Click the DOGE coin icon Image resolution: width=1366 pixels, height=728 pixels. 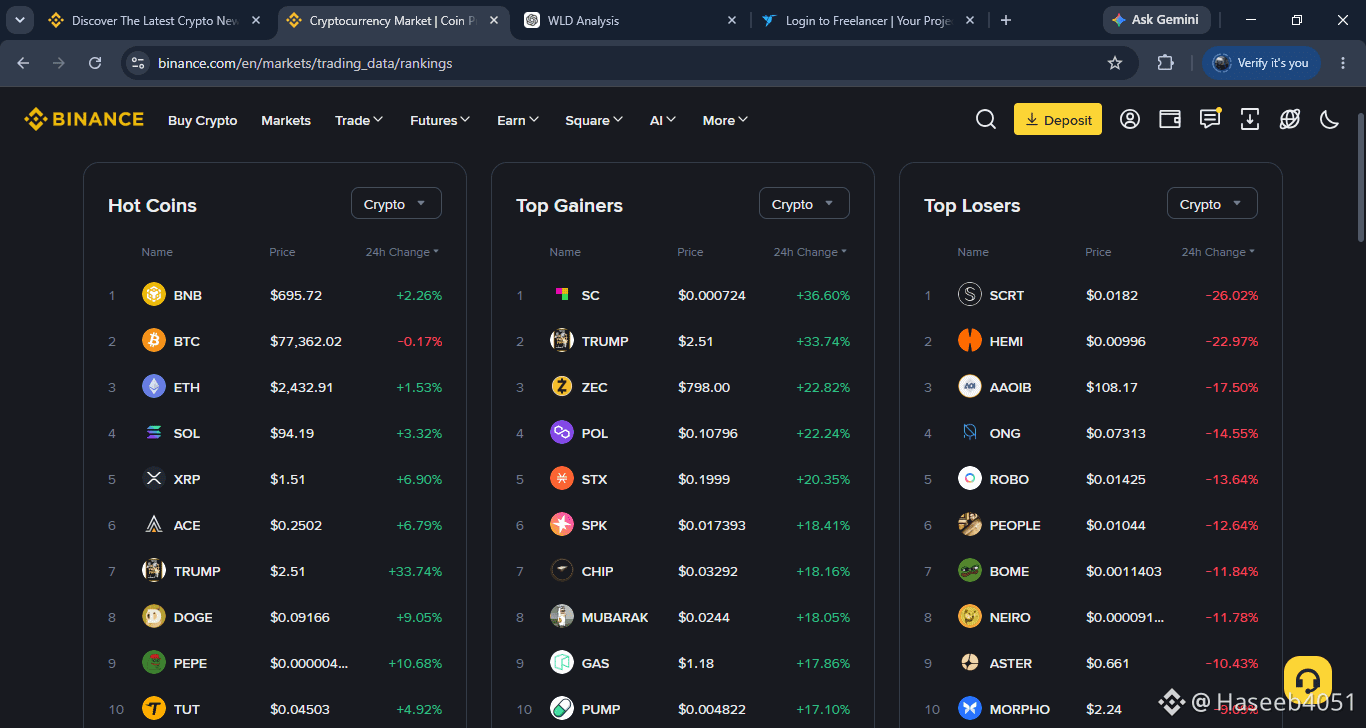[154, 617]
